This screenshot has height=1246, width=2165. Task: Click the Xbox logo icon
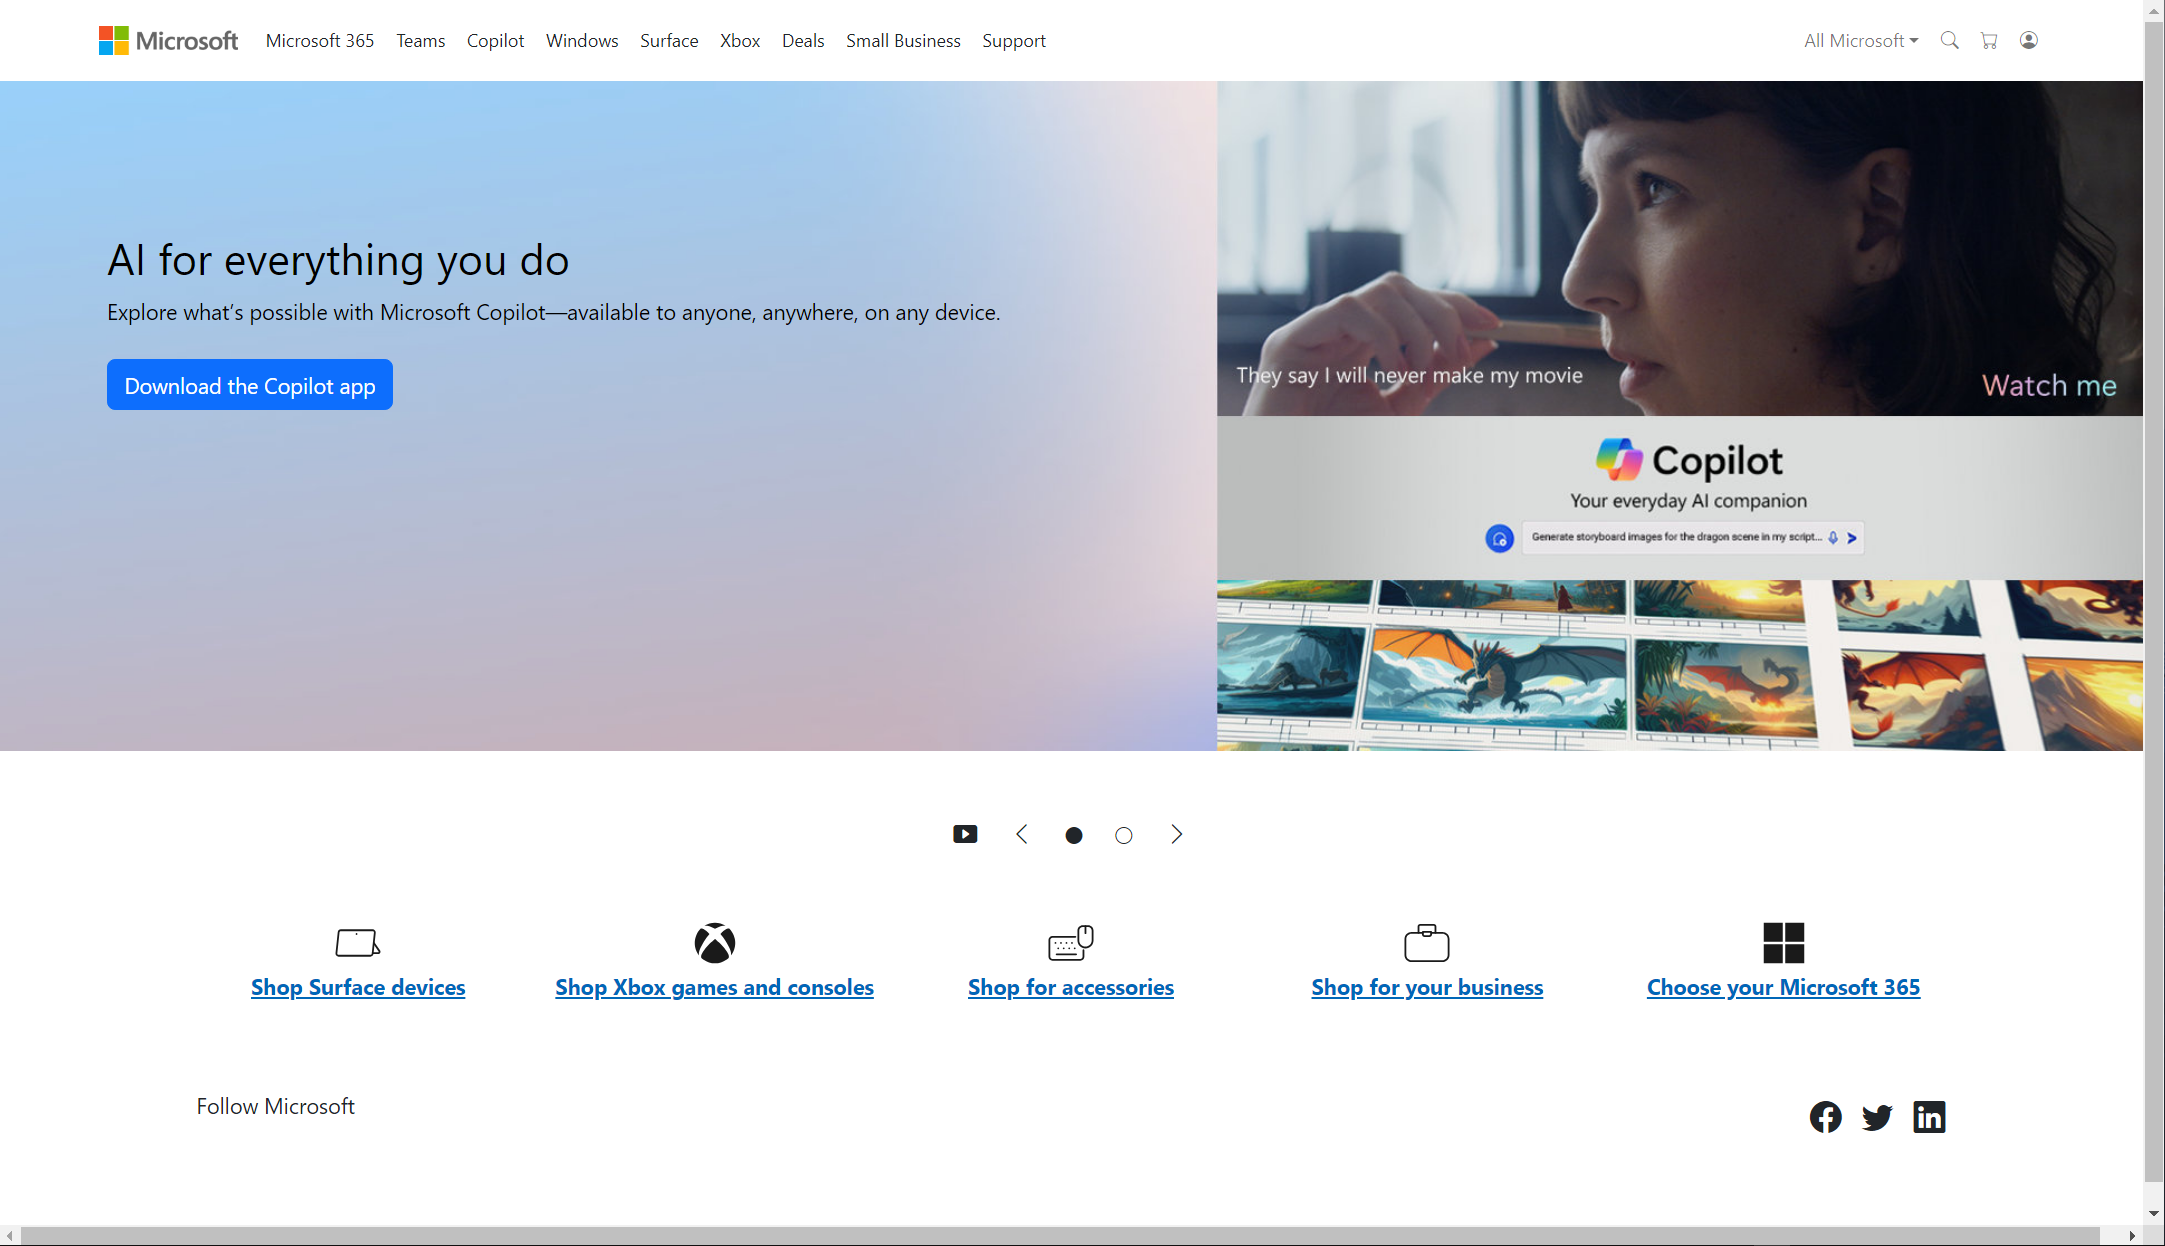pyautogui.click(x=715, y=942)
